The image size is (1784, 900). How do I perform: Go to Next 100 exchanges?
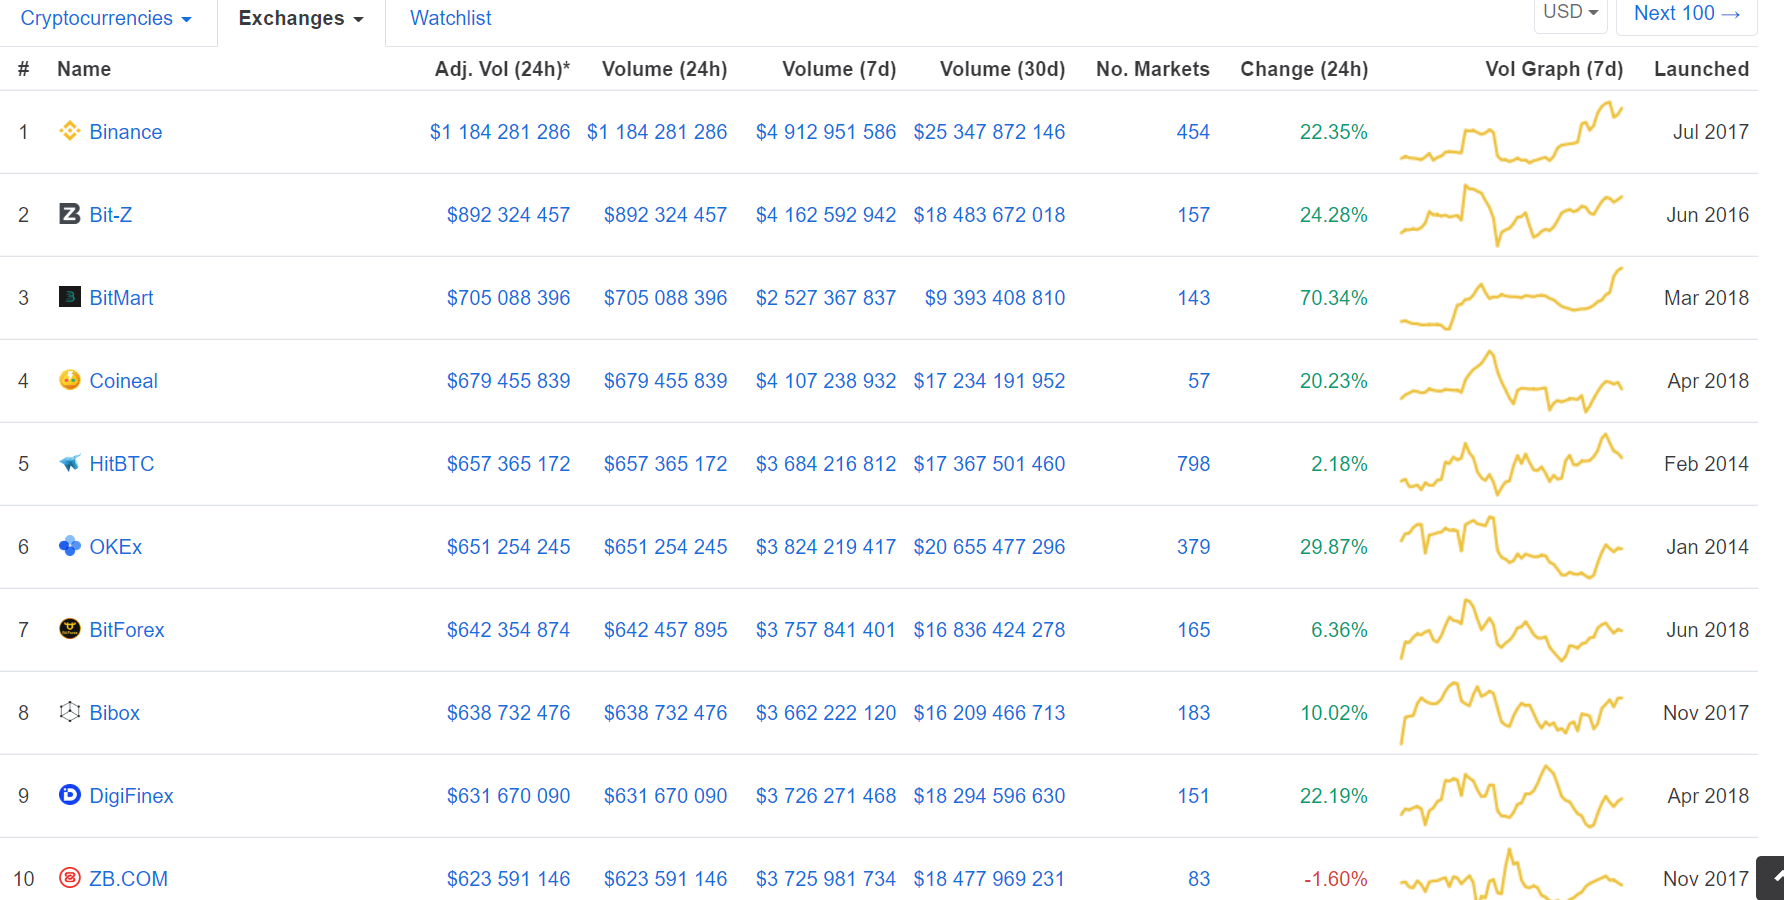1687,13
